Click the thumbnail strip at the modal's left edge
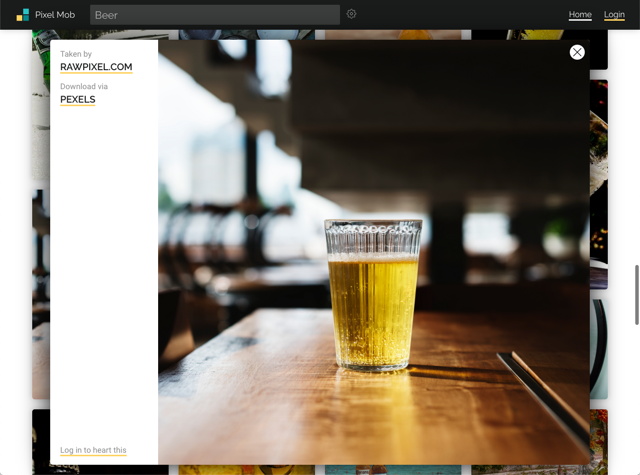Viewport: 640px width, 475px height. 40,290
